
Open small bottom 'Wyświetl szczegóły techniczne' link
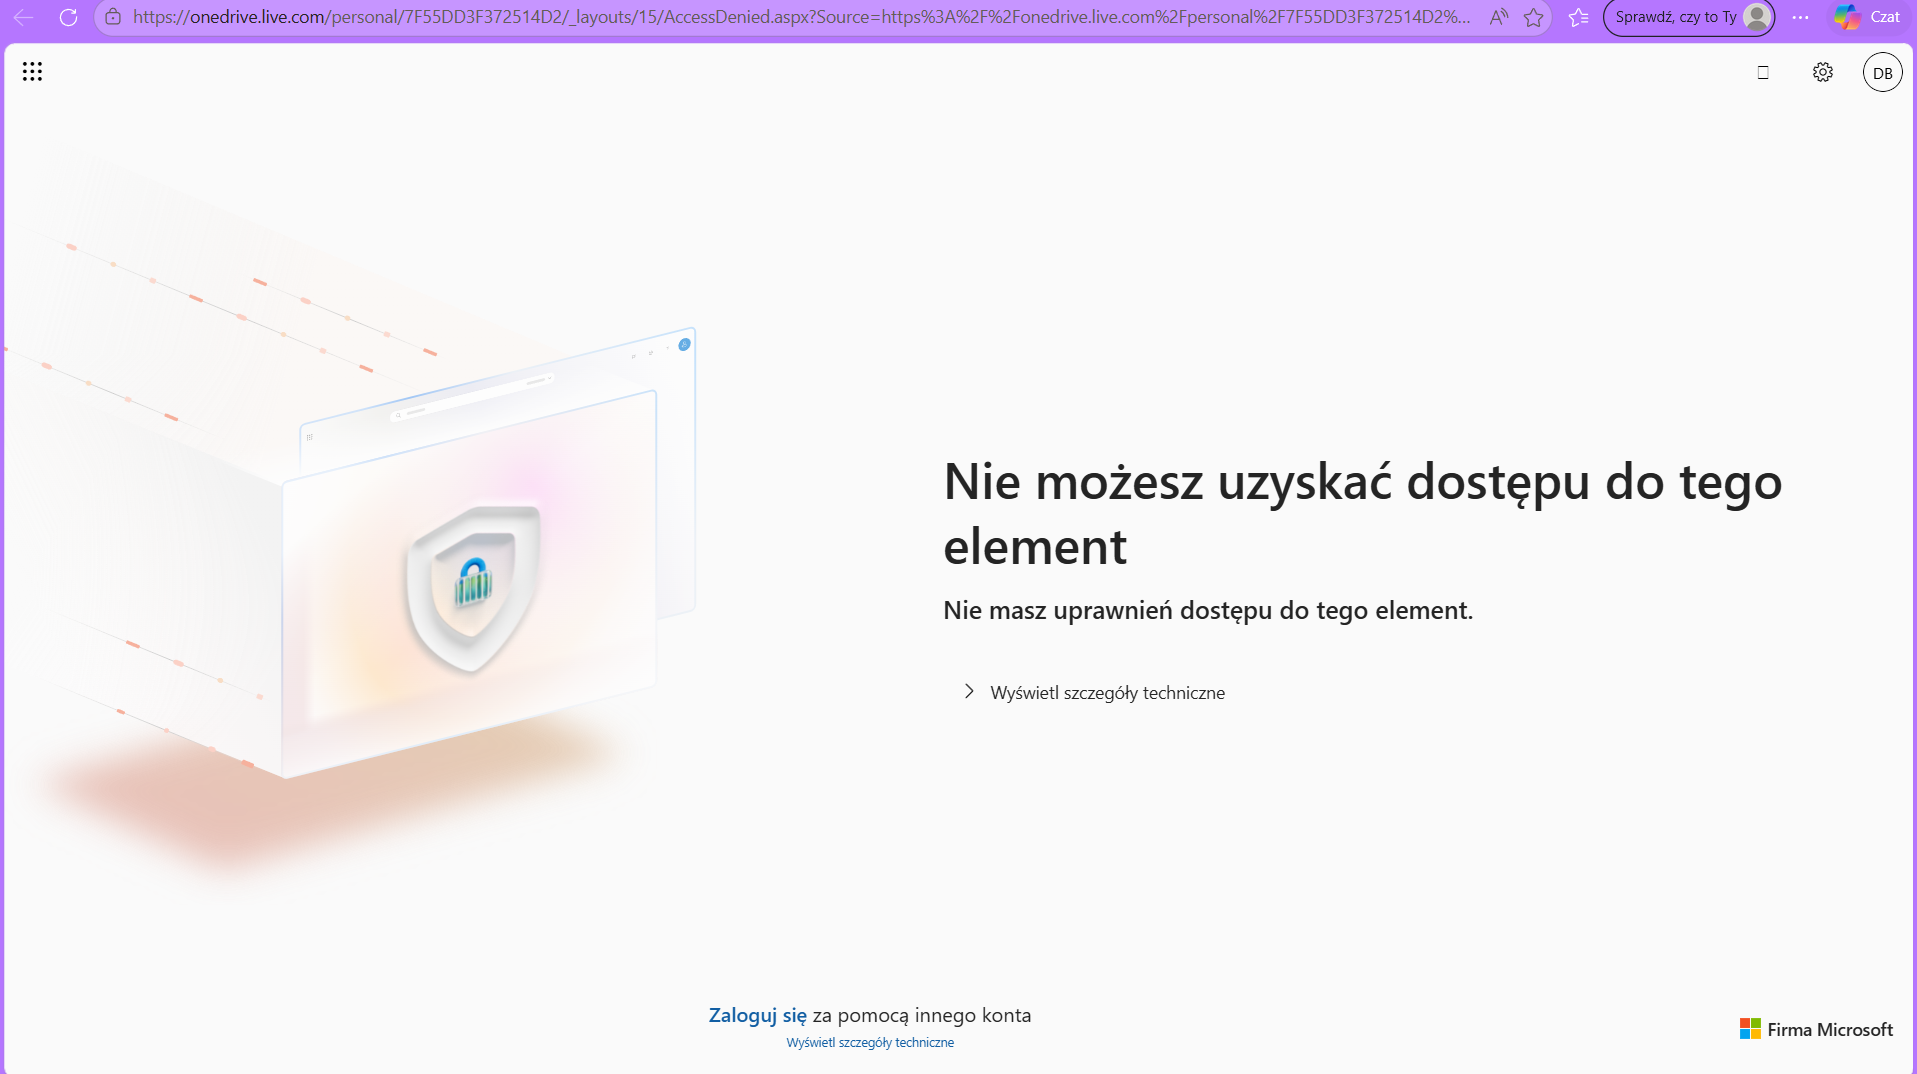click(x=870, y=1042)
